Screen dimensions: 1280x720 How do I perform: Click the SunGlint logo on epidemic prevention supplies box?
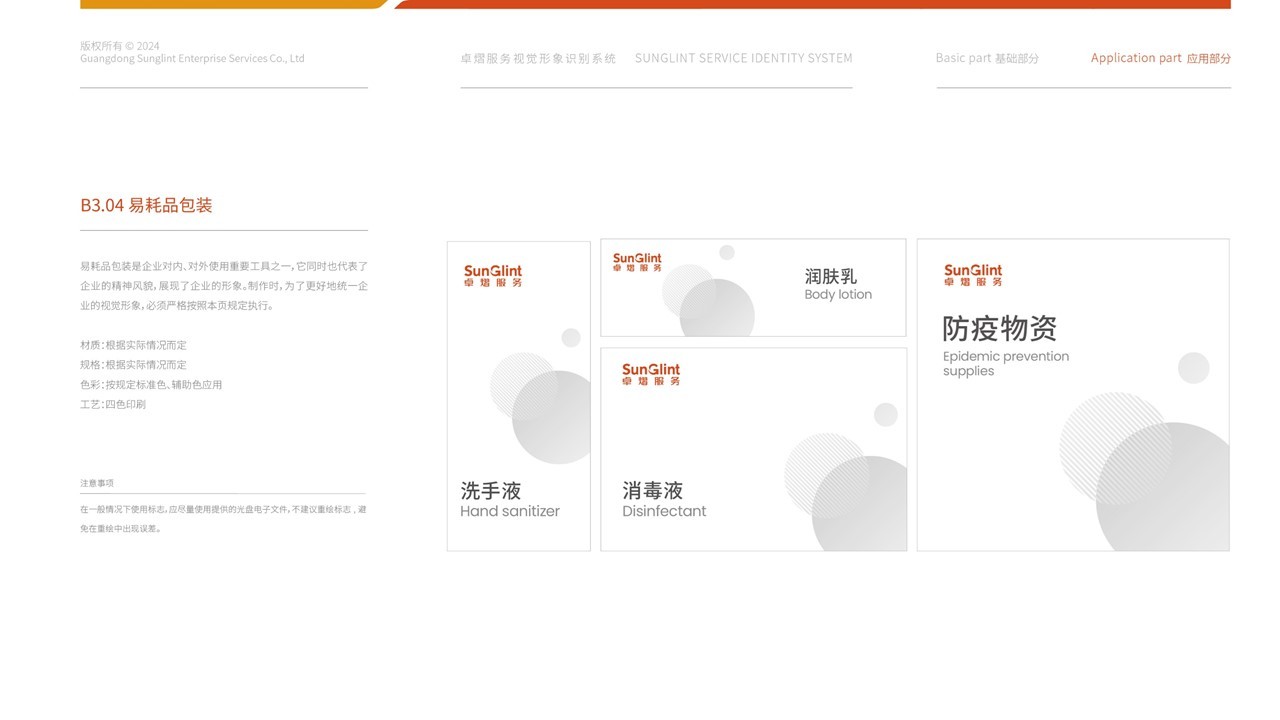click(x=971, y=273)
